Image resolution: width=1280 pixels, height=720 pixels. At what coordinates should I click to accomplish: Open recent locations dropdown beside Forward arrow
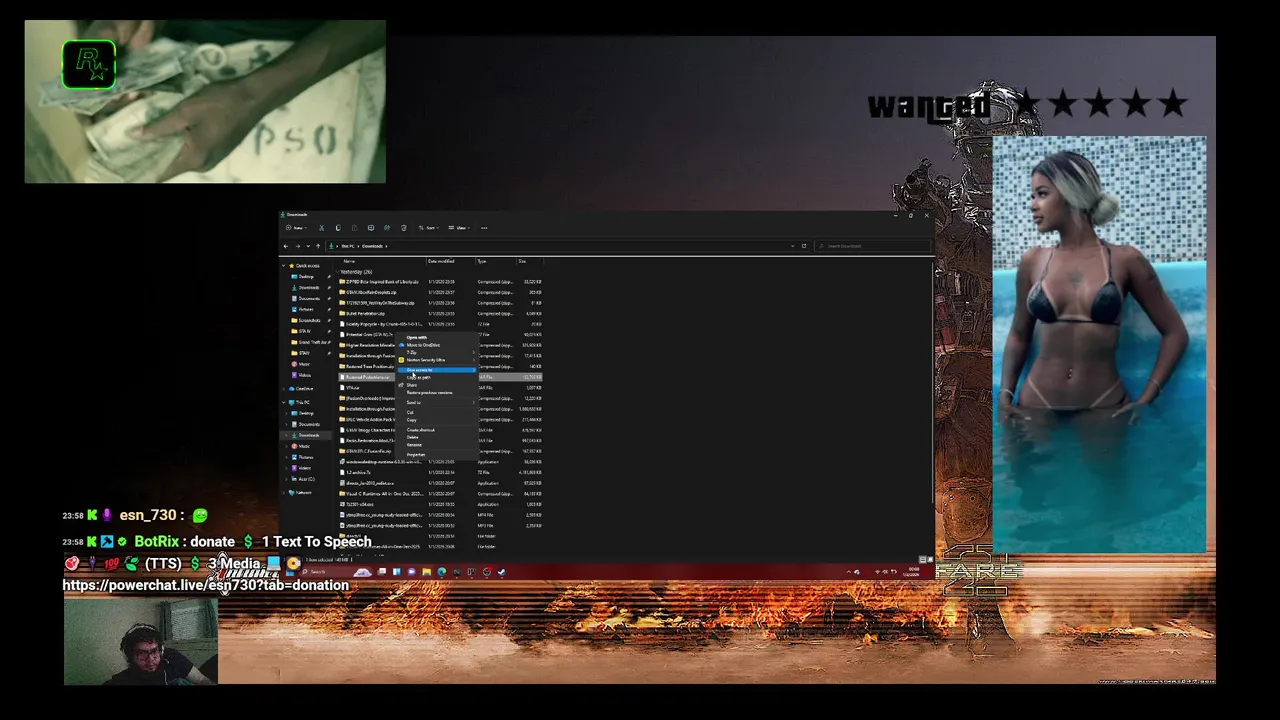tap(308, 246)
